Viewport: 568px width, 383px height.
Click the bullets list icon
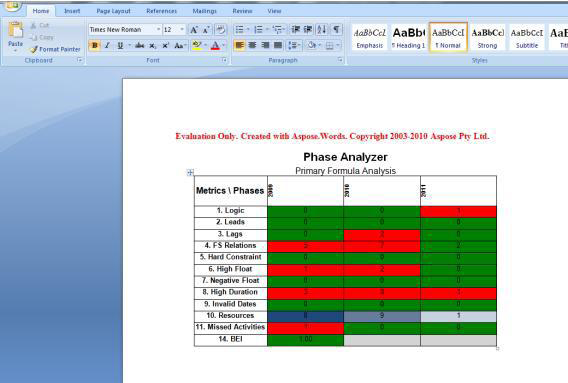pyautogui.click(x=239, y=29)
